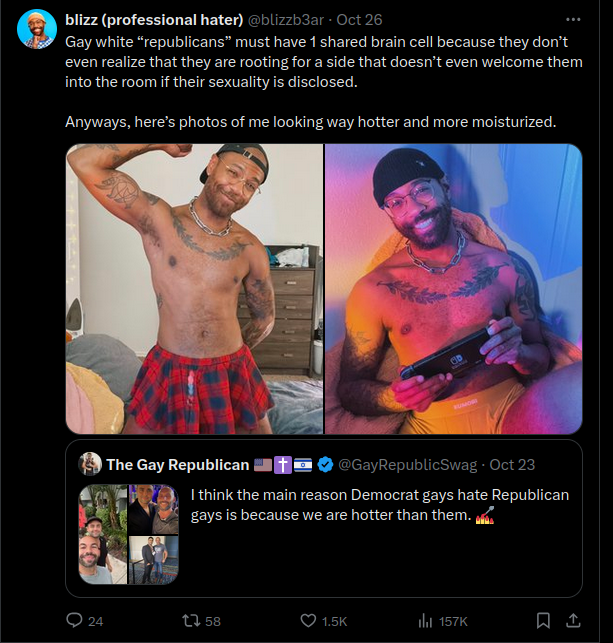Screen dimensions: 613x643
Task: Click the repost icon showing 58
Action: coord(190,620)
